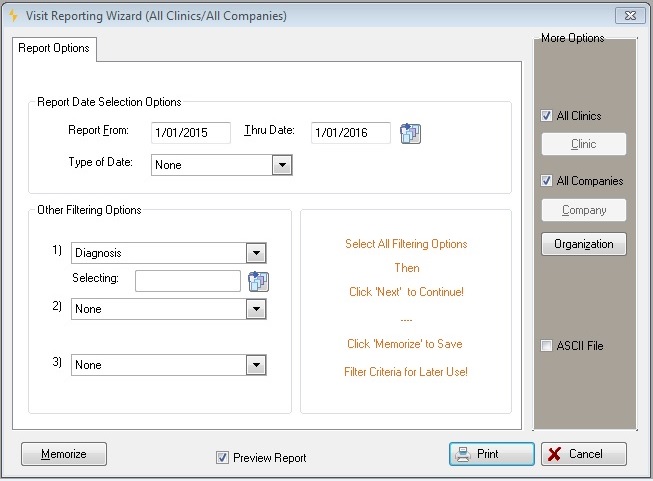Uncheck the All Companies checkbox
This screenshot has width=653, height=481.
tap(546, 180)
